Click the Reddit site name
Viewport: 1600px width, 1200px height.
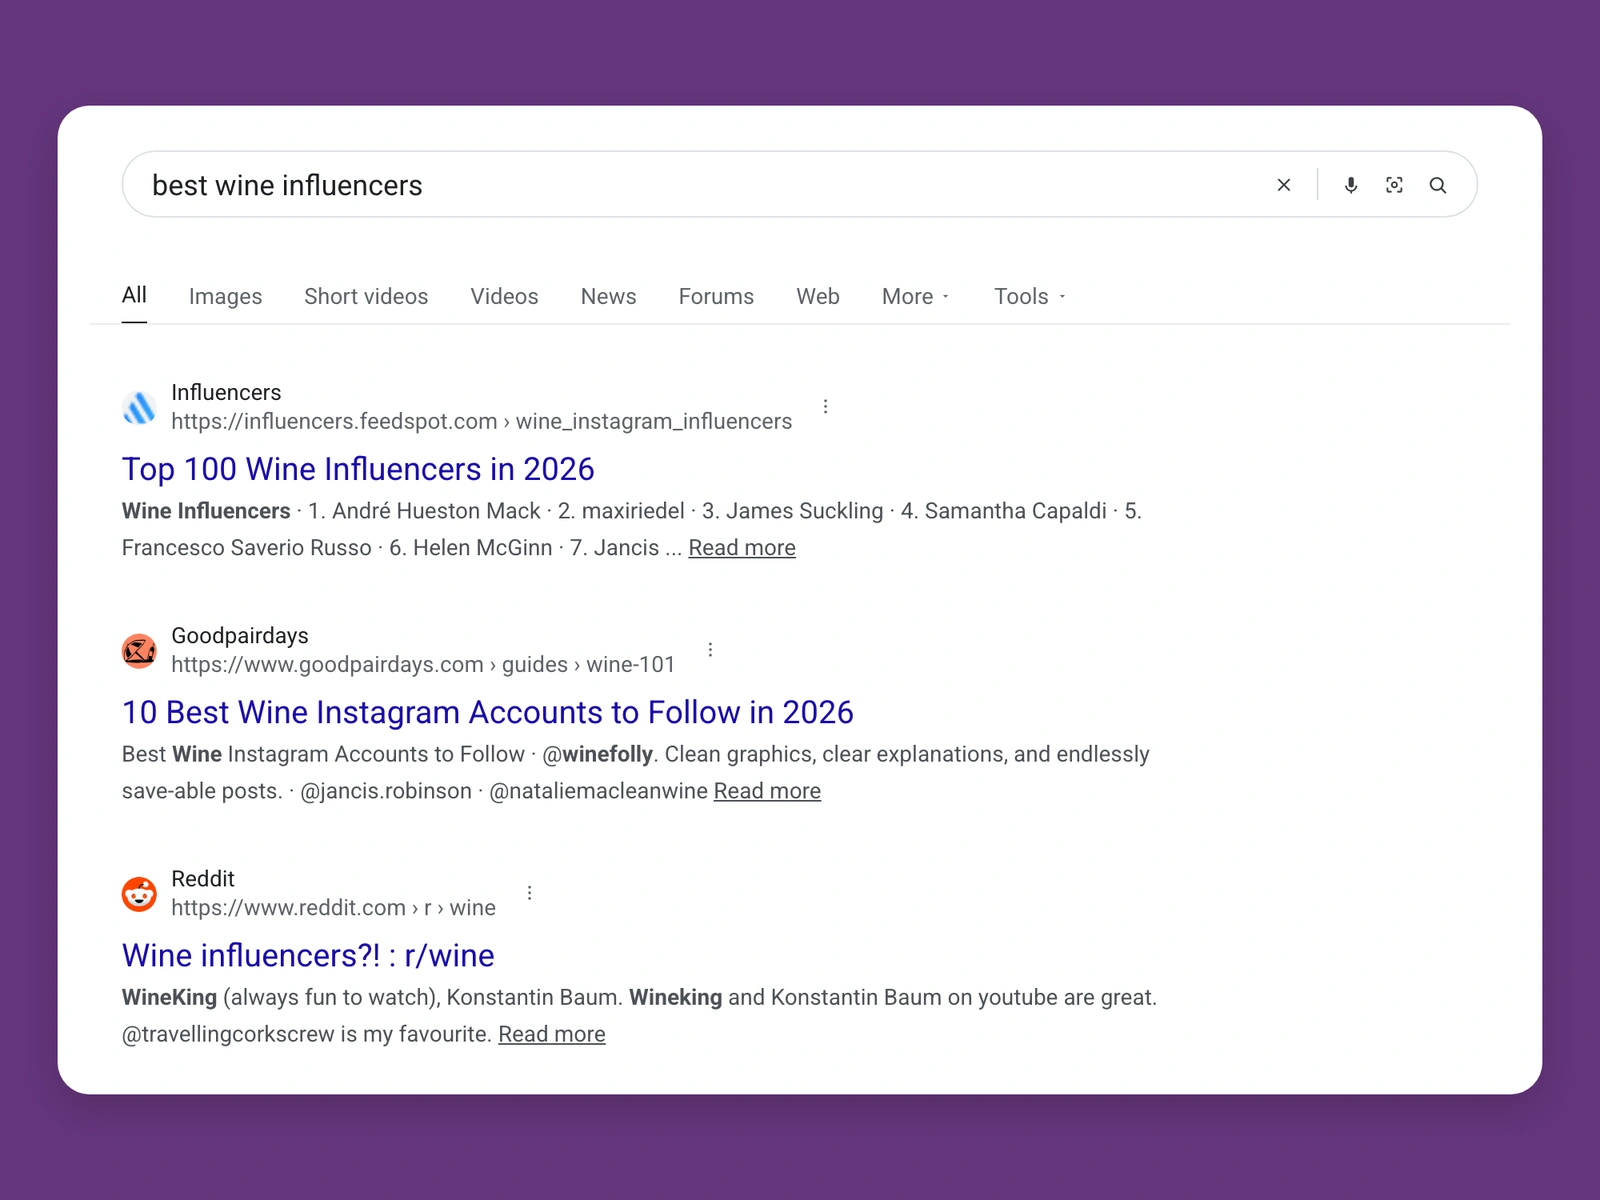click(x=203, y=878)
